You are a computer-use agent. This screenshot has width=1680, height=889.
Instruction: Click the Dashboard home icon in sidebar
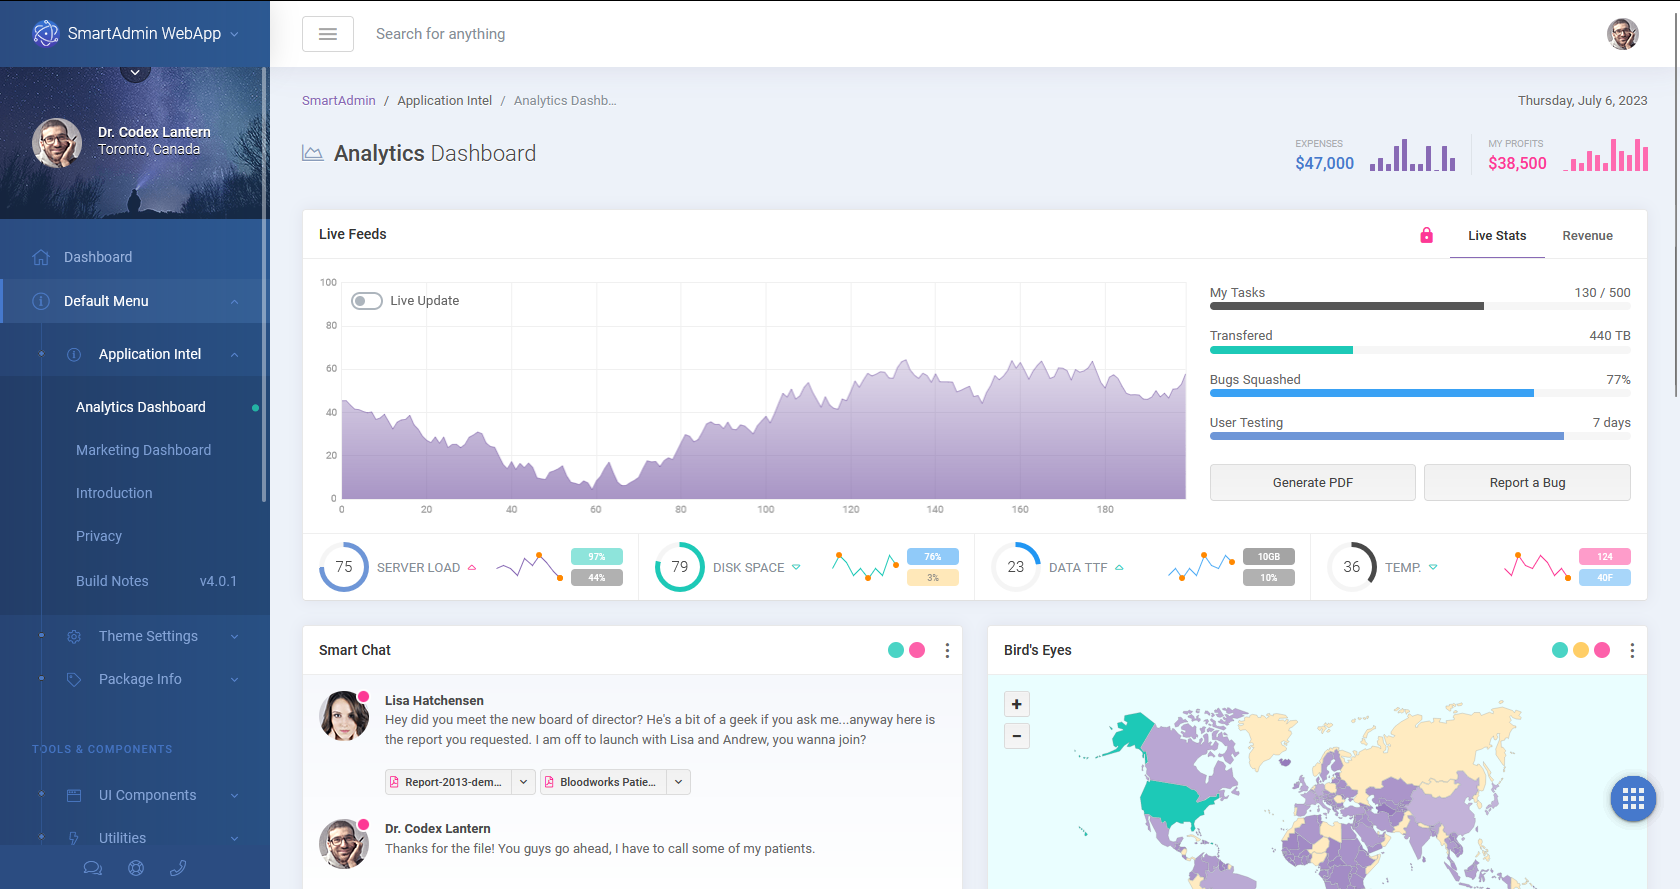41,257
